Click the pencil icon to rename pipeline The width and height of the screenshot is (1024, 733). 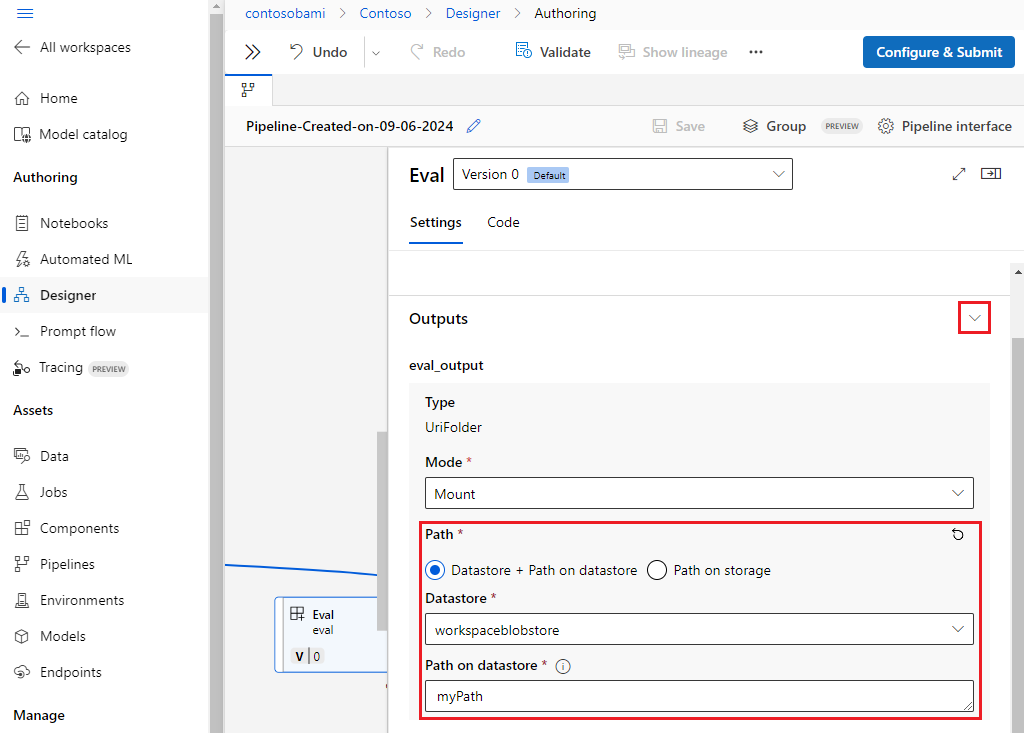(x=474, y=126)
